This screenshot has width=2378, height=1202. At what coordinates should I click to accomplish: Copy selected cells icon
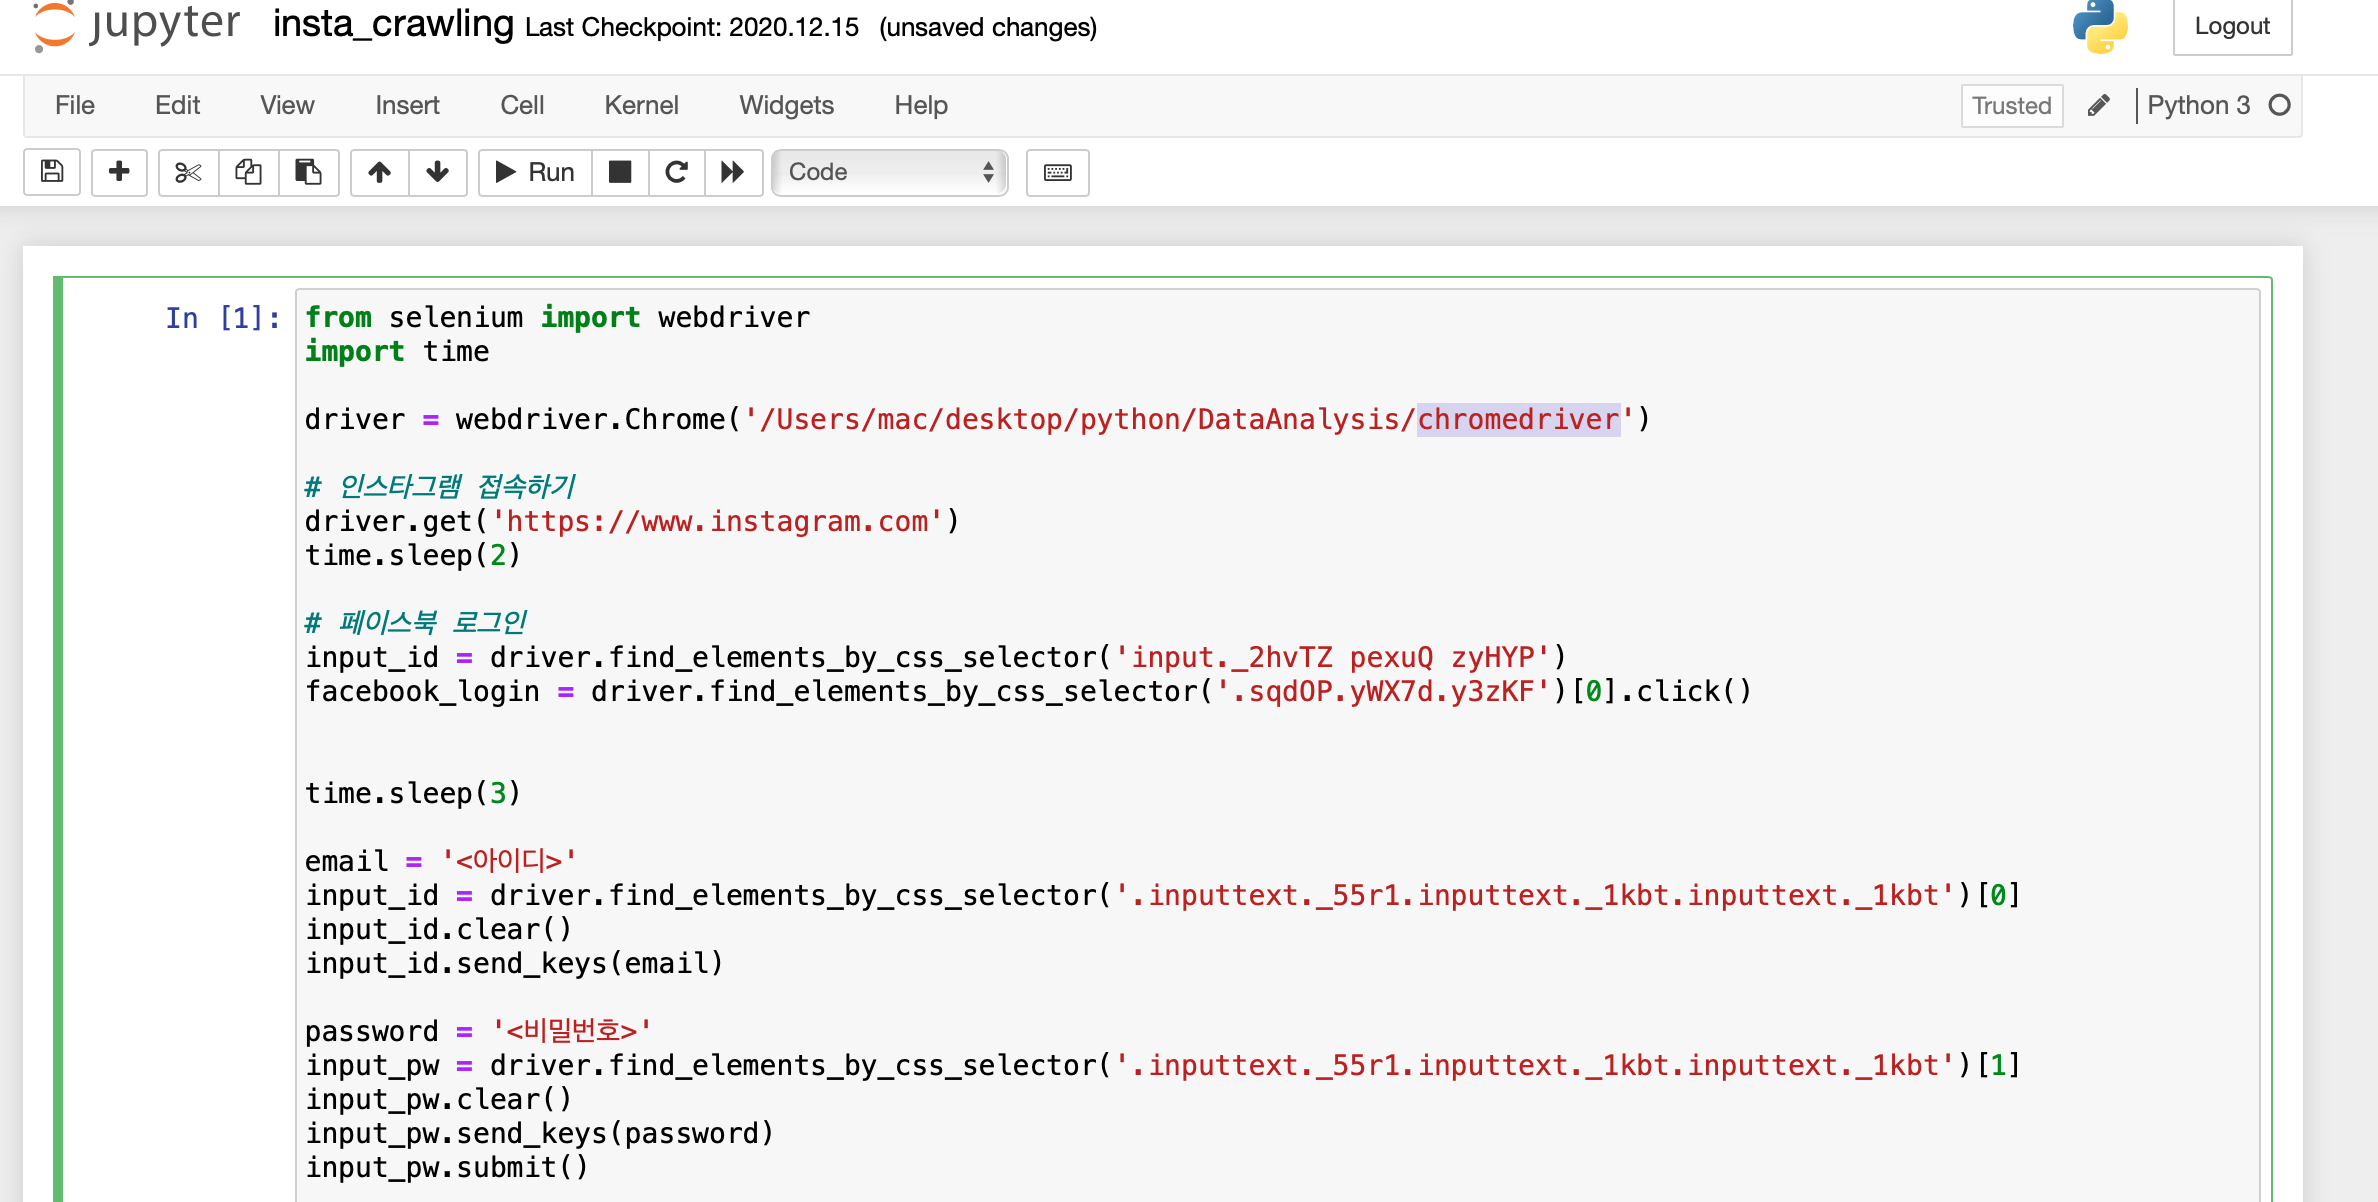[x=248, y=172]
